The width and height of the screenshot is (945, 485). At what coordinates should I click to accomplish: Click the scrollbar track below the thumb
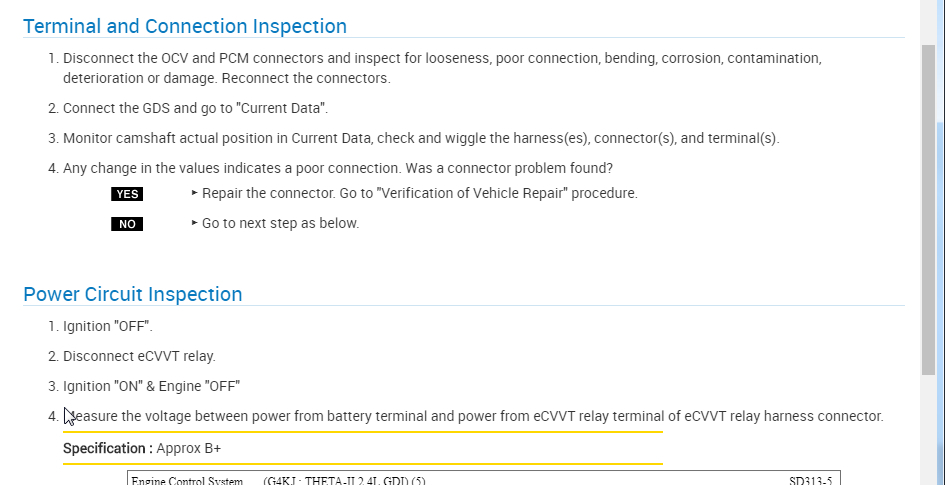point(929,430)
